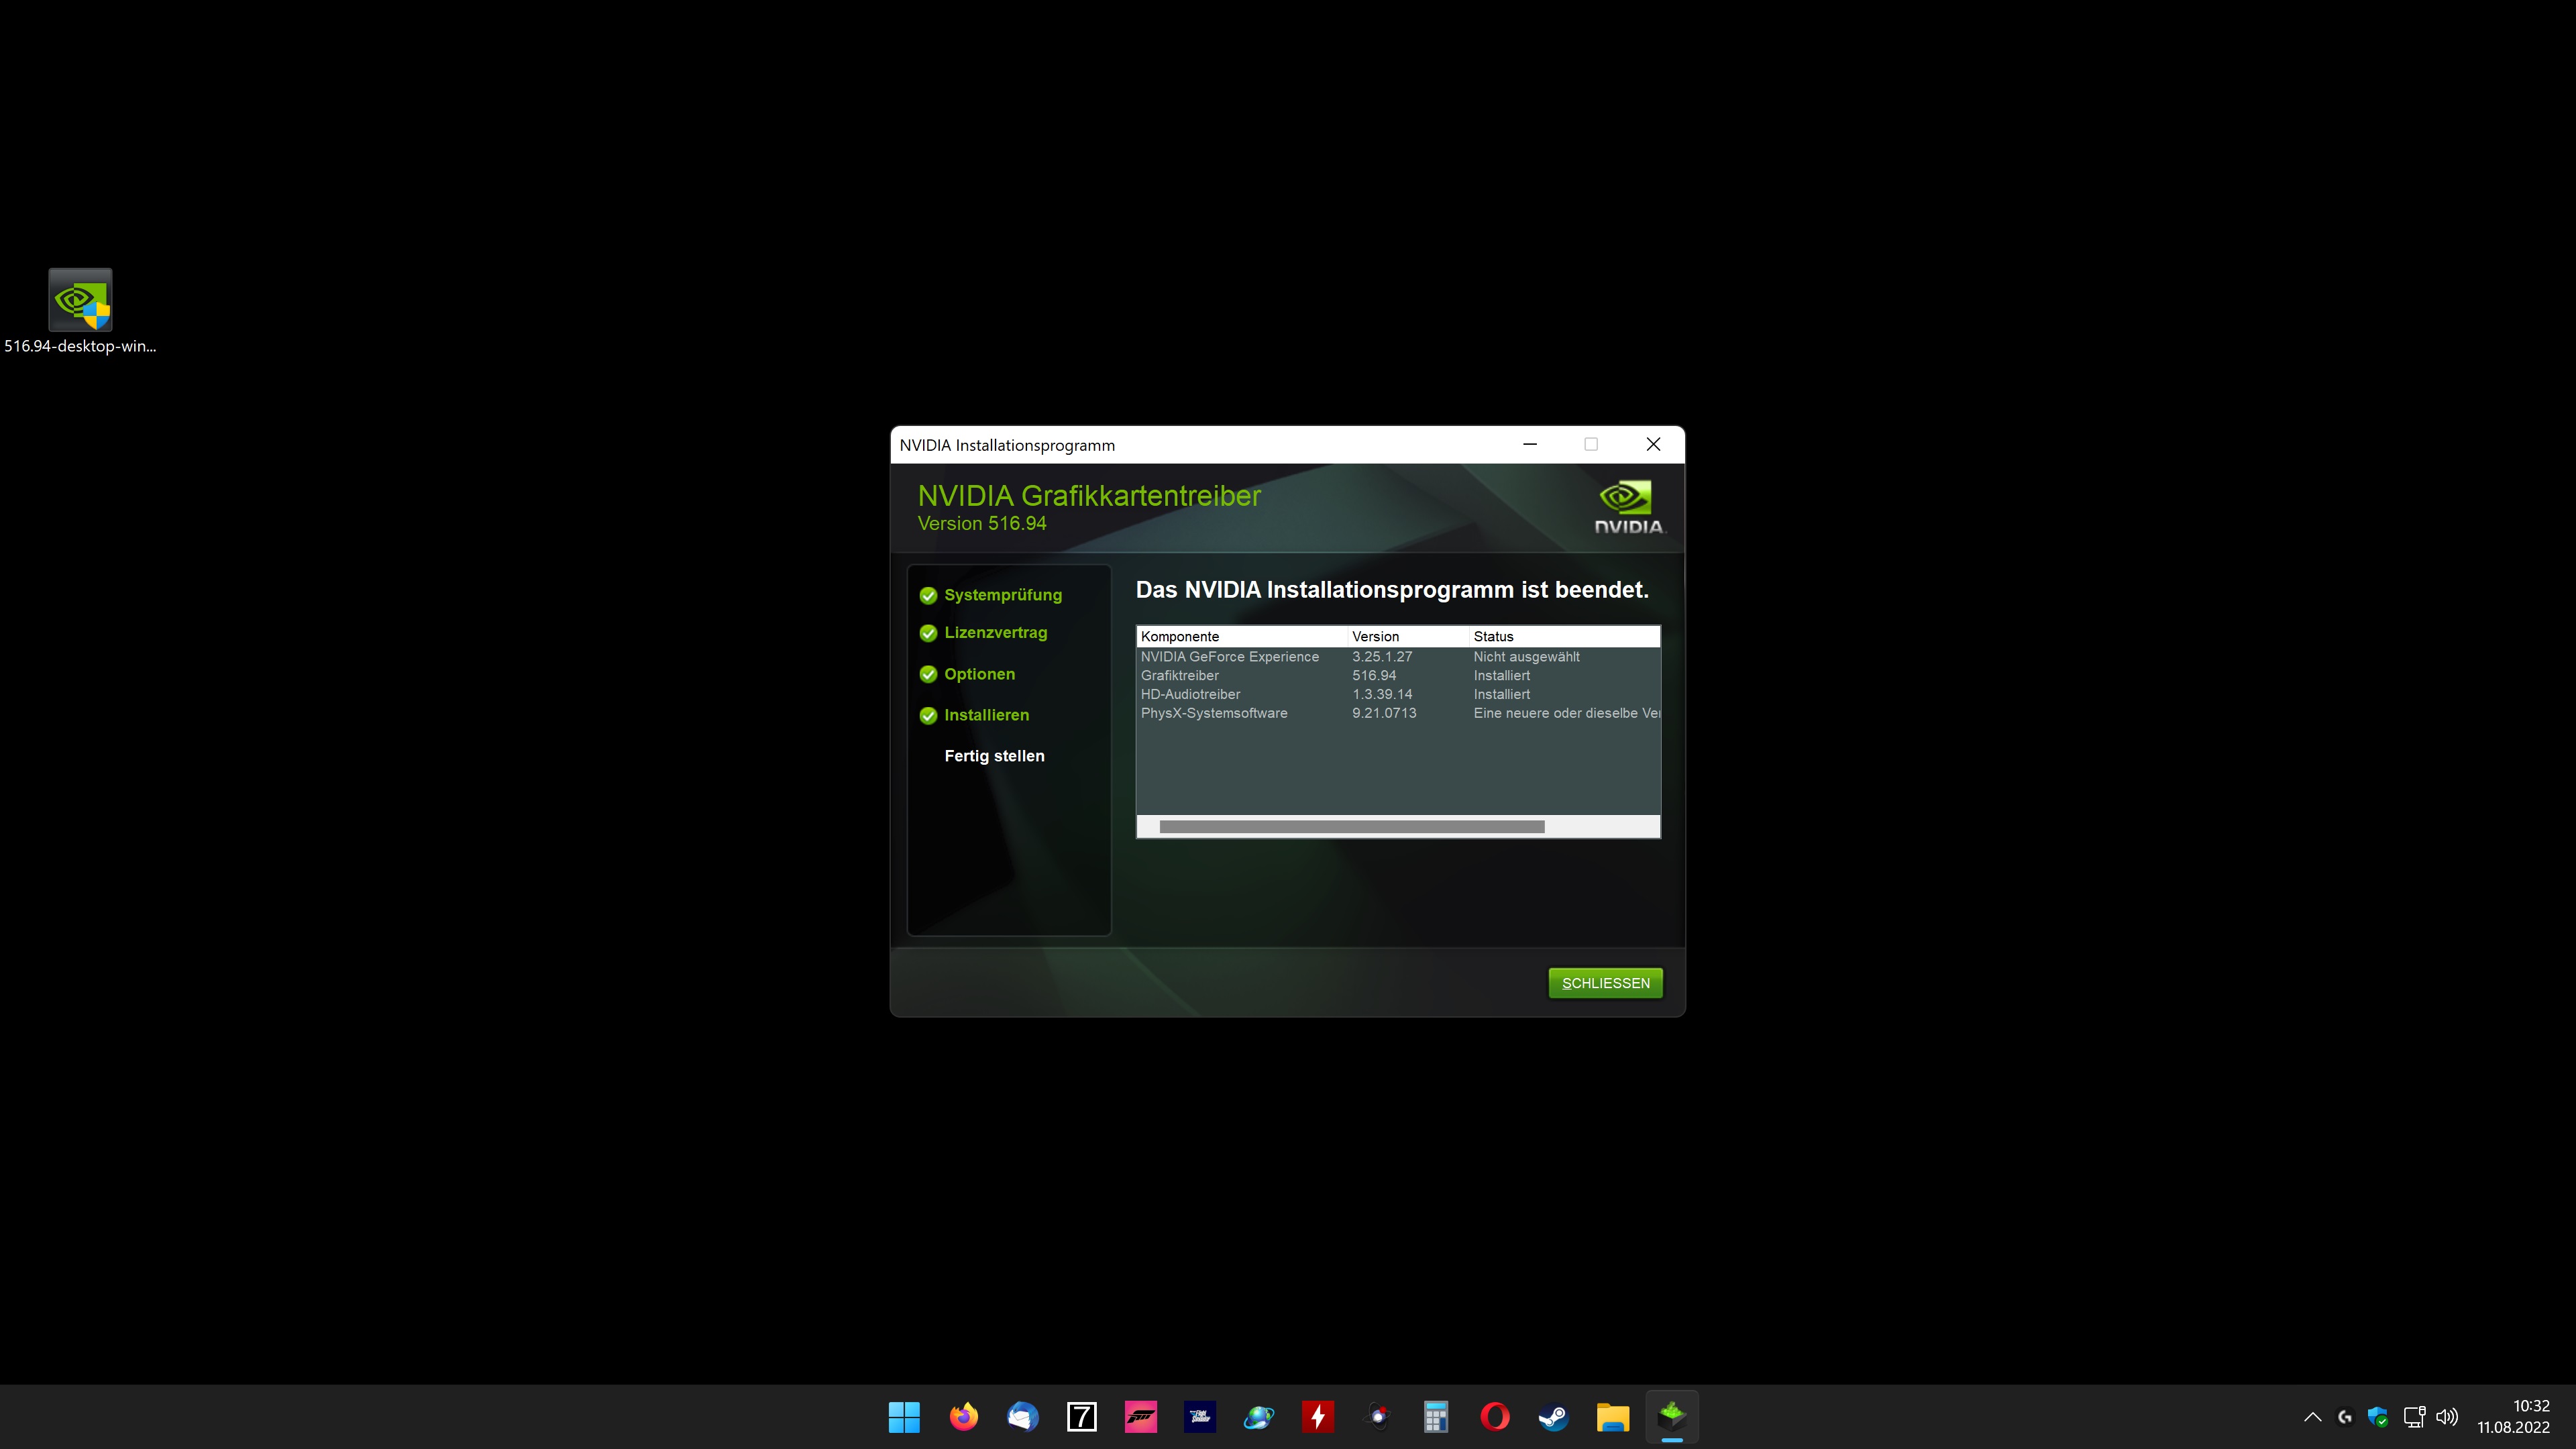Open Calculator from the taskbar
This screenshot has width=2576, height=1449.
1436,1416
